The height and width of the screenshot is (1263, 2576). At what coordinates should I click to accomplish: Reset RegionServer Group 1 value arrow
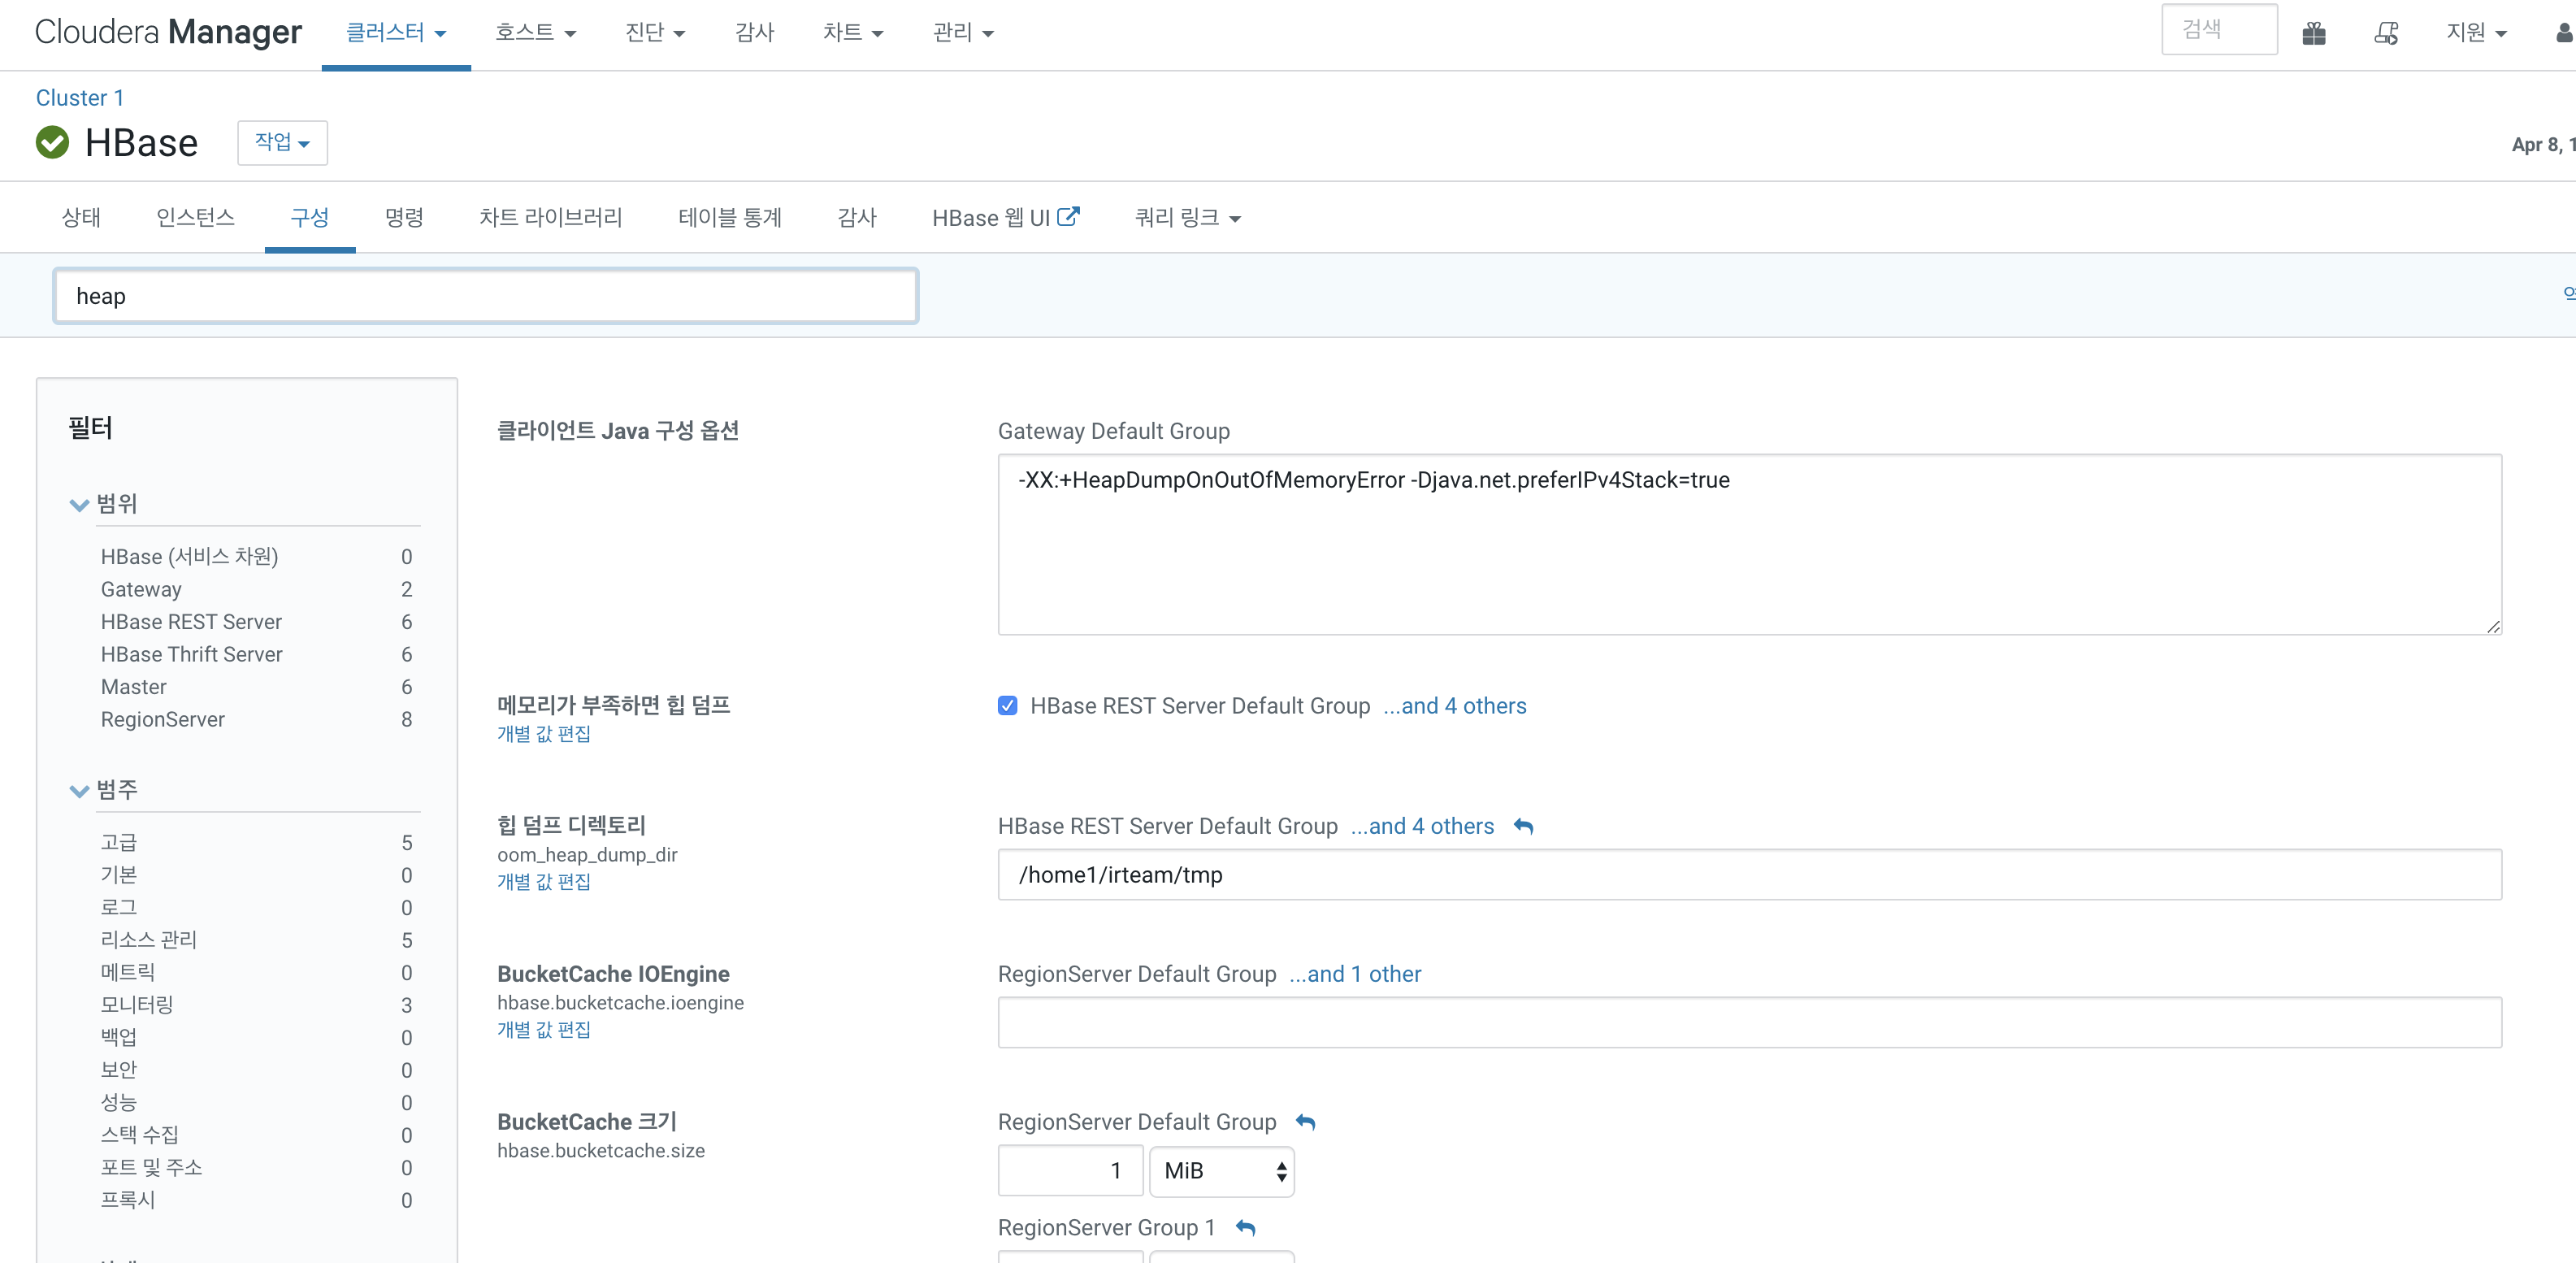click(1245, 1228)
